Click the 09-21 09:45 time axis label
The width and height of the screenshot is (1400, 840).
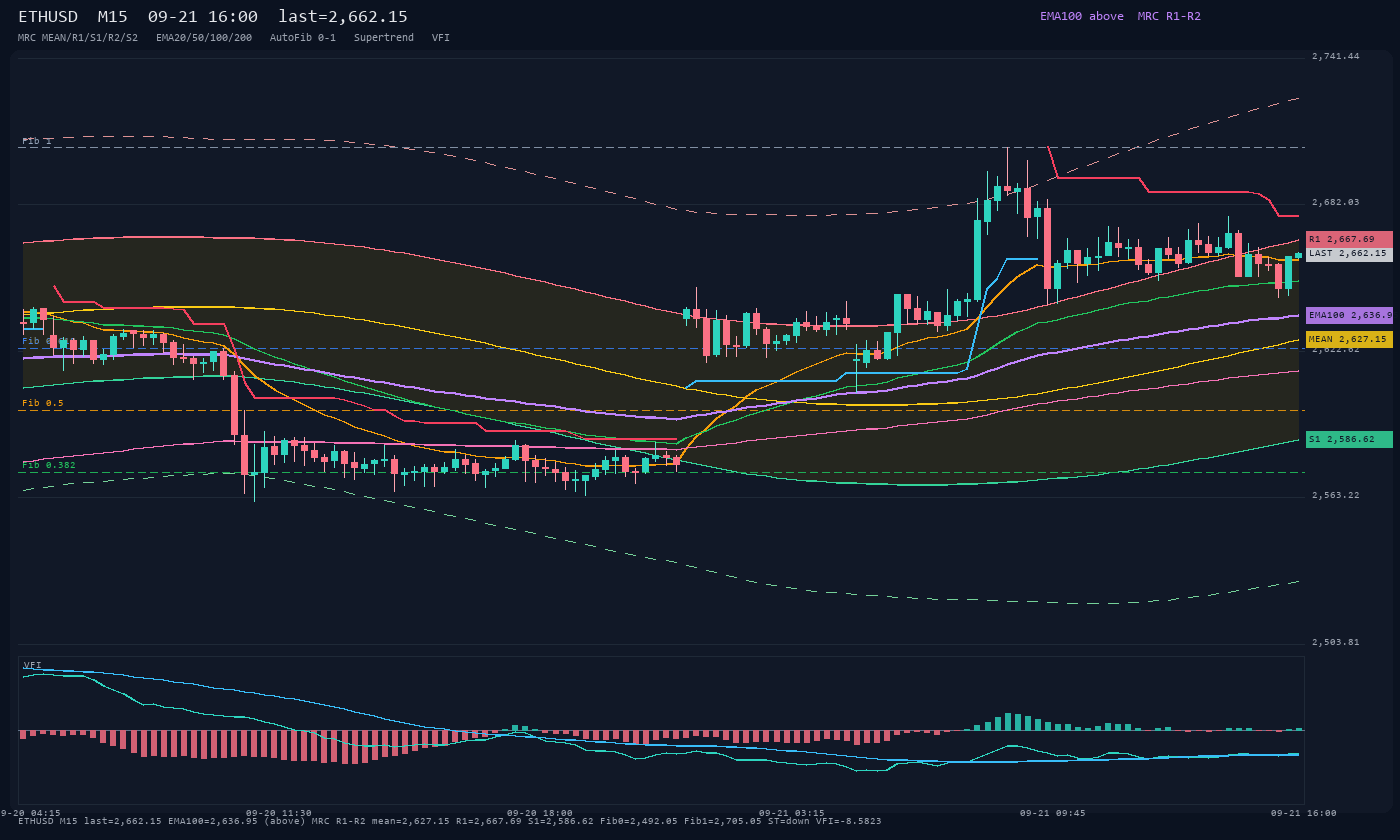tap(1052, 813)
